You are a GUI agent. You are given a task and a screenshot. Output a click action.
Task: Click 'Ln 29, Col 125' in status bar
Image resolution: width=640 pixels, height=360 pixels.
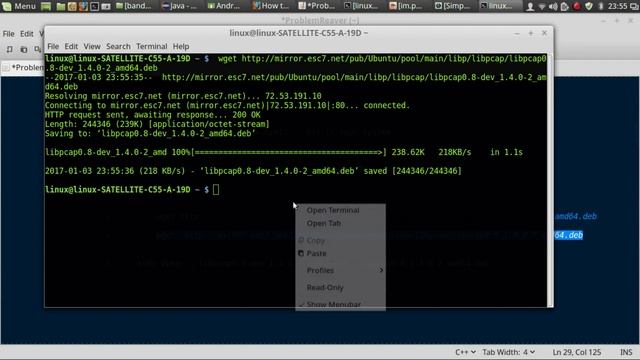577,352
